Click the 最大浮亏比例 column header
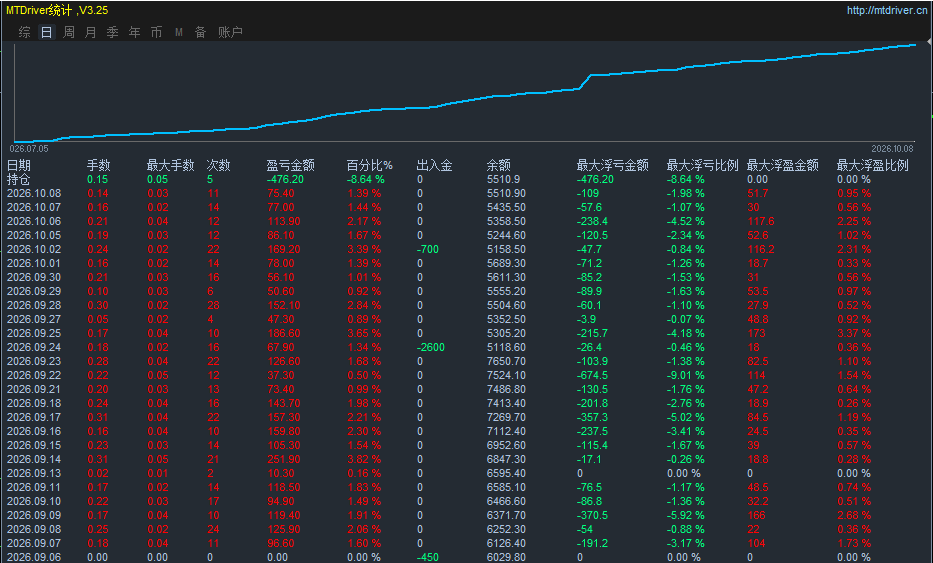 (x=703, y=165)
